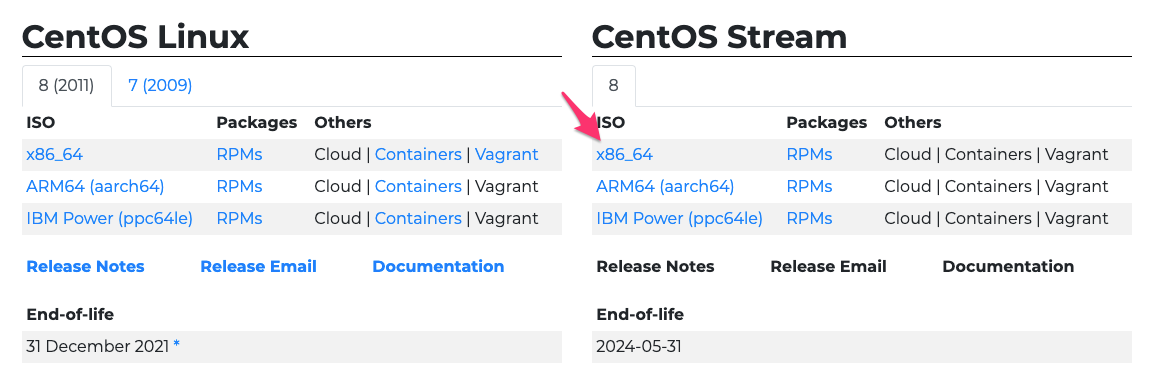Click the CentOS Stream x86_64 ISO link
1153x385 pixels.
pyautogui.click(x=624, y=155)
